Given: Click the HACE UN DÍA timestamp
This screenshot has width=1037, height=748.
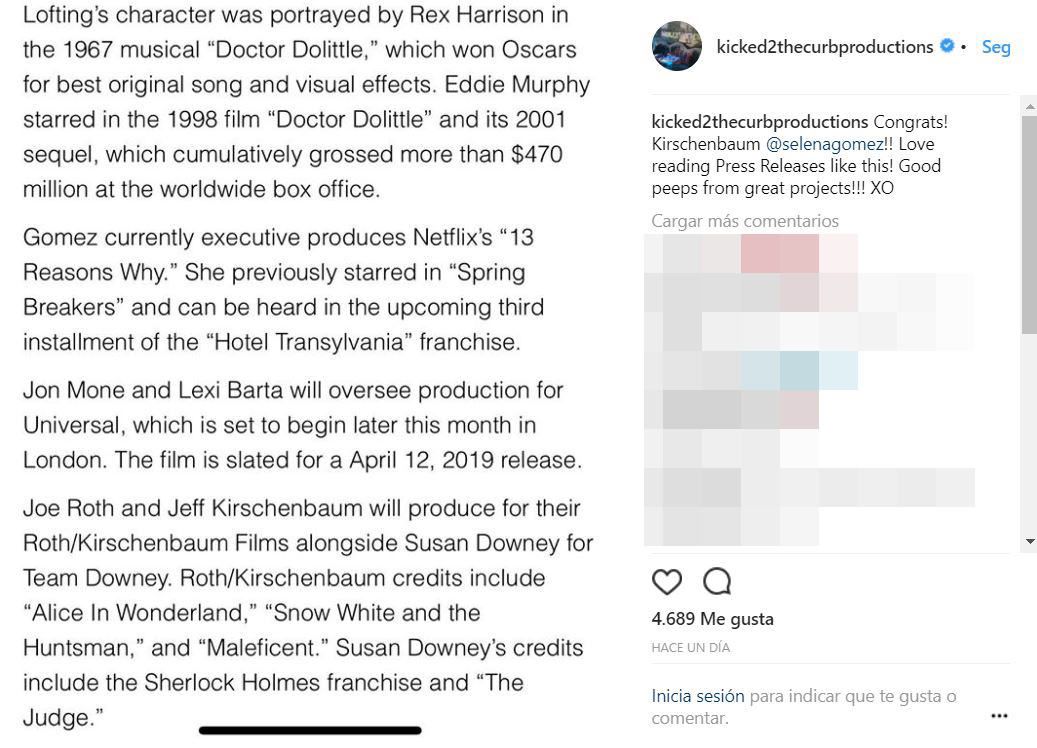Looking at the screenshot, I should click(x=690, y=648).
